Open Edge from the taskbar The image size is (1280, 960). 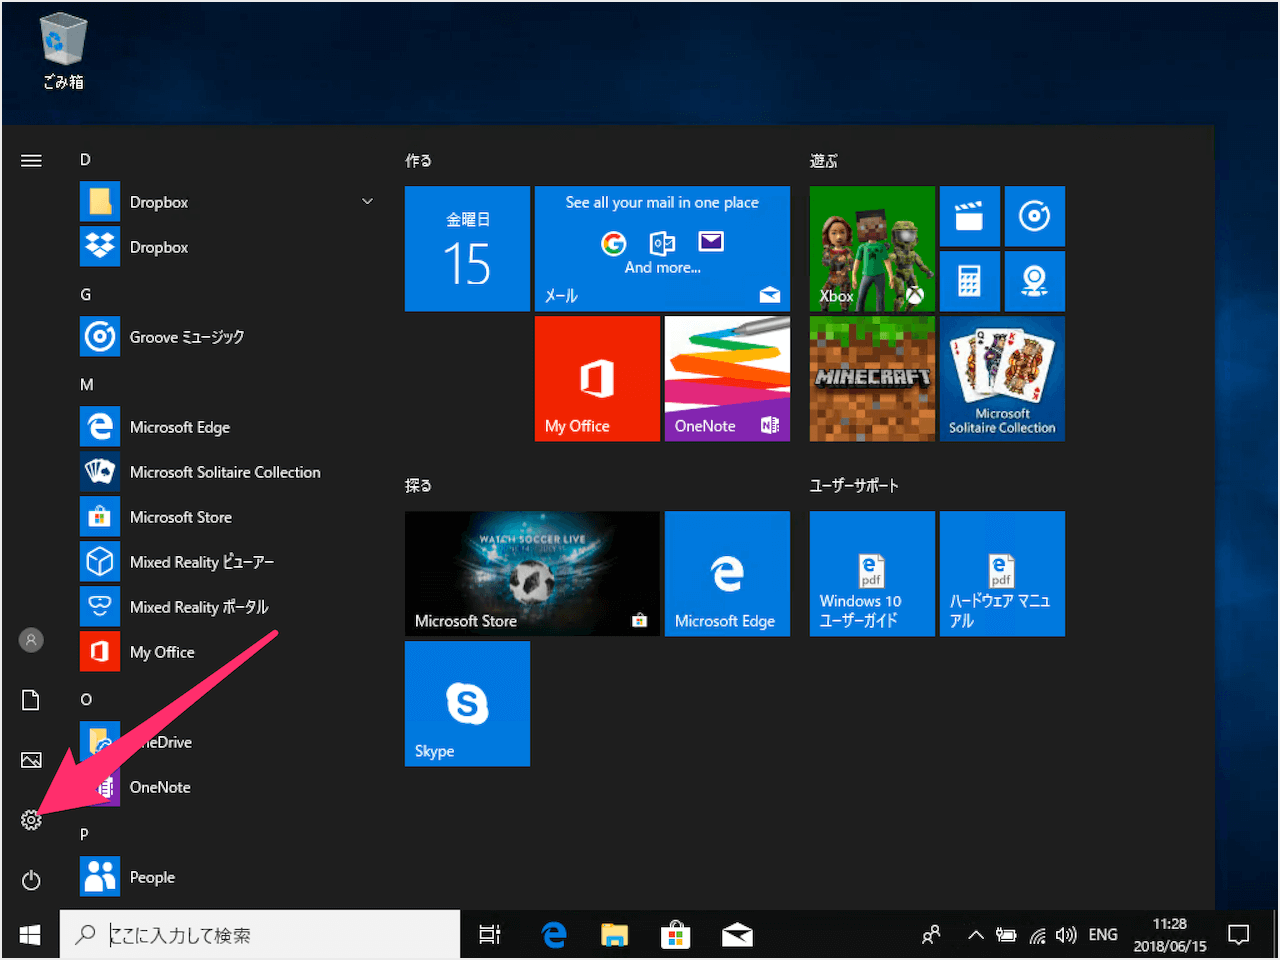[553, 935]
